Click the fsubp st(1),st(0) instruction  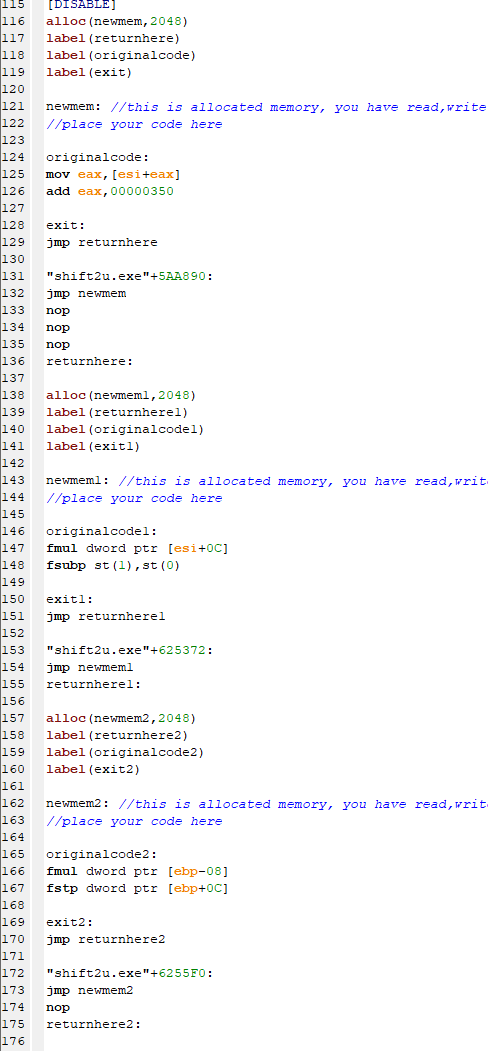pyautogui.click(x=113, y=566)
